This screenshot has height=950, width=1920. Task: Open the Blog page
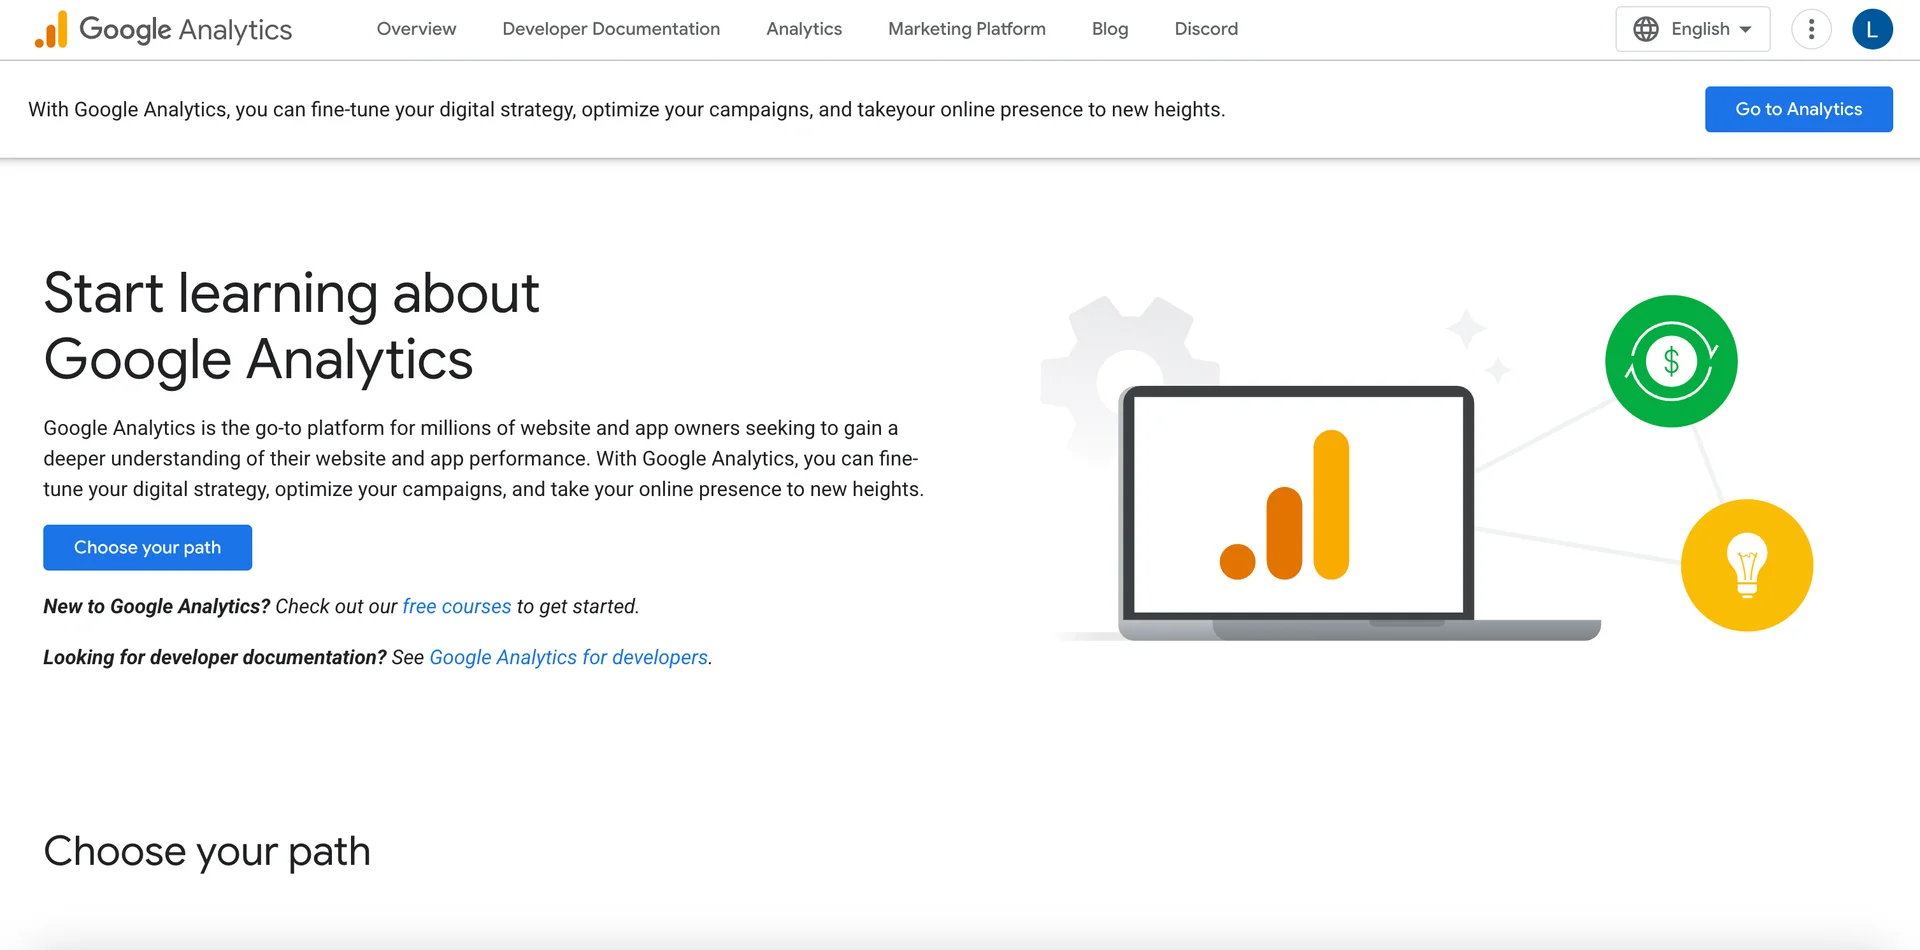tap(1110, 29)
